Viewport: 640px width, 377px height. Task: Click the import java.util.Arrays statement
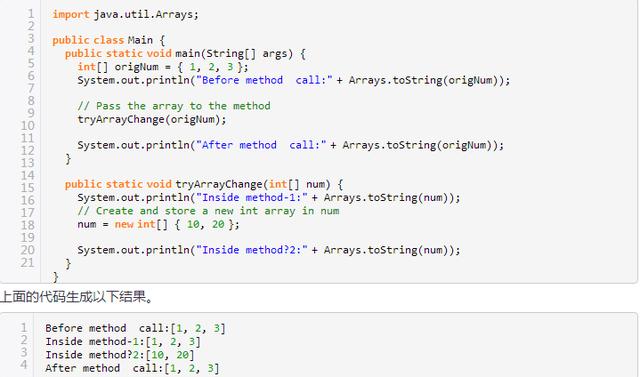(x=125, y=15)
